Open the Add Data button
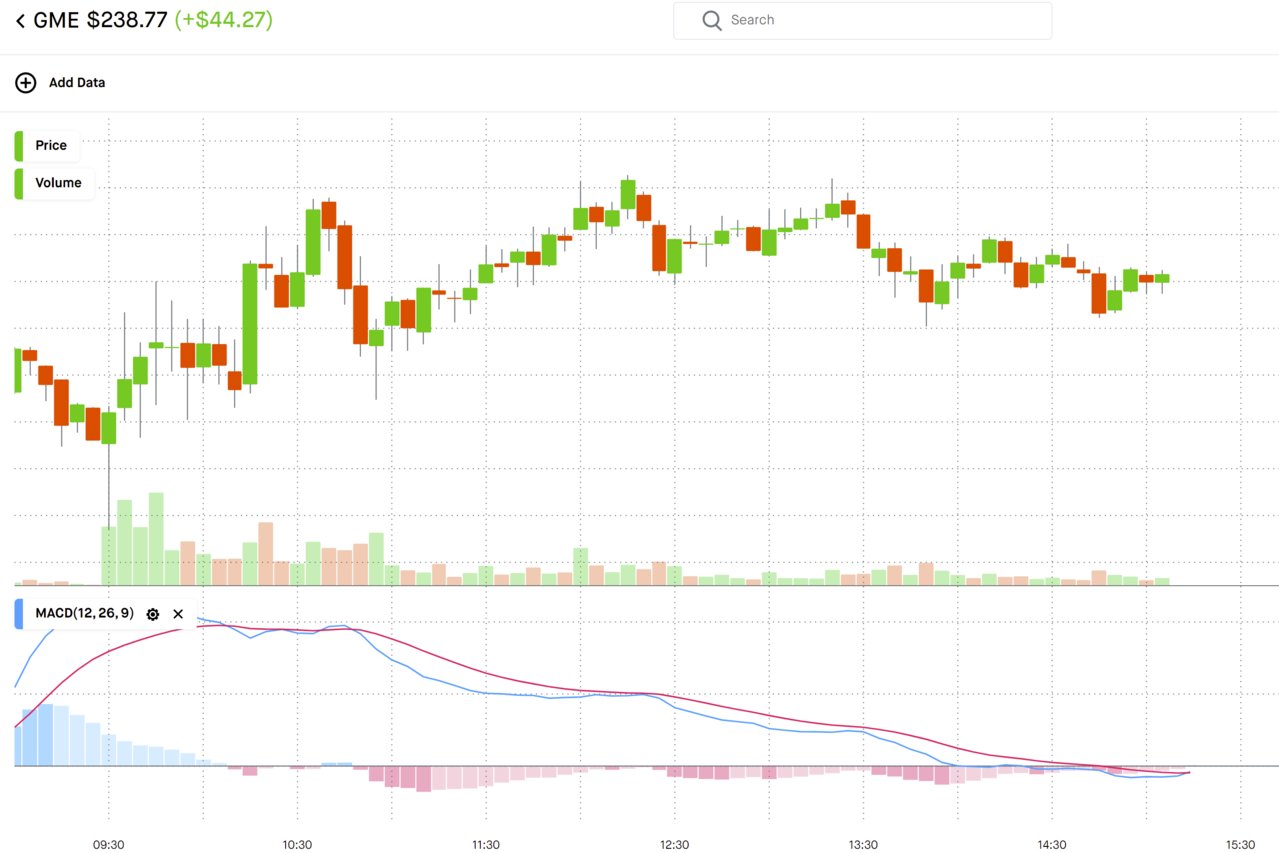 coord(60,83)
